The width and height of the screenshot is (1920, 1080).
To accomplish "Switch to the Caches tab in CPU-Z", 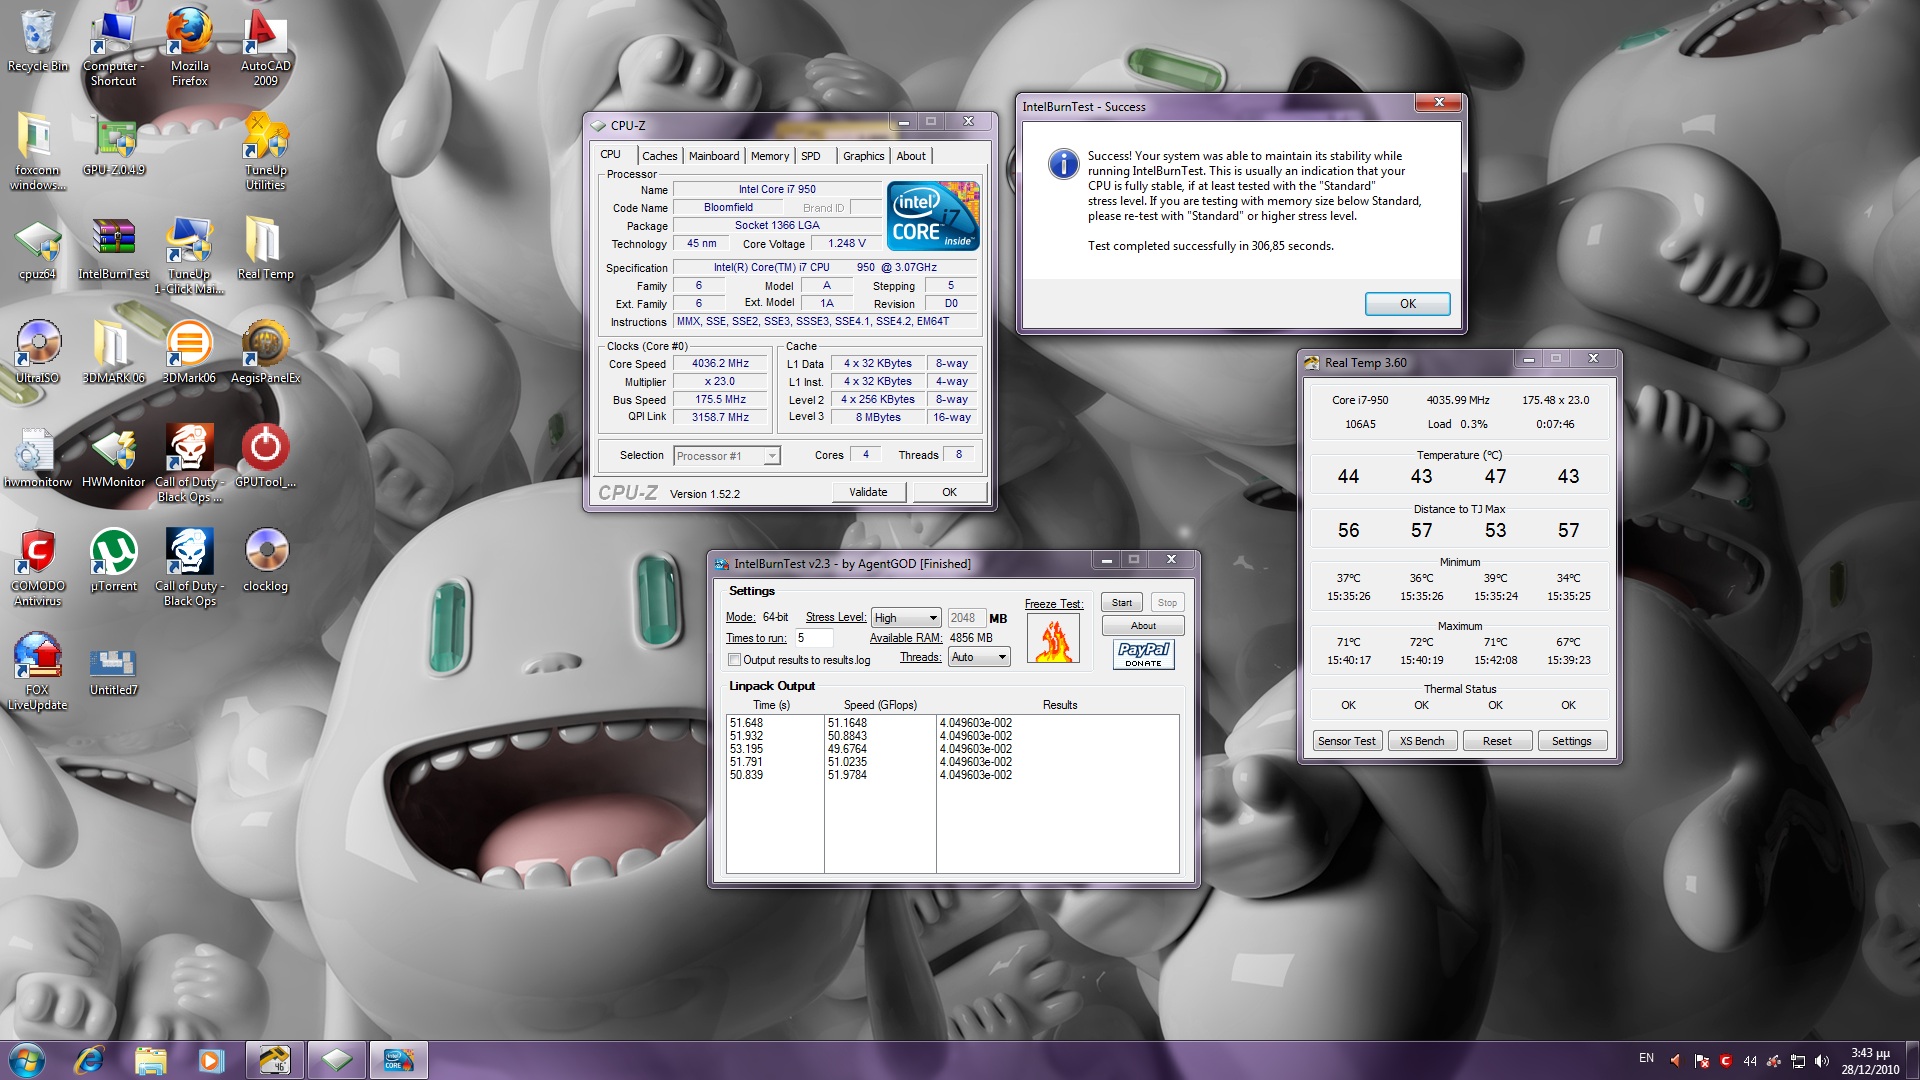I will pyautogui.click(x=659, y=156).
